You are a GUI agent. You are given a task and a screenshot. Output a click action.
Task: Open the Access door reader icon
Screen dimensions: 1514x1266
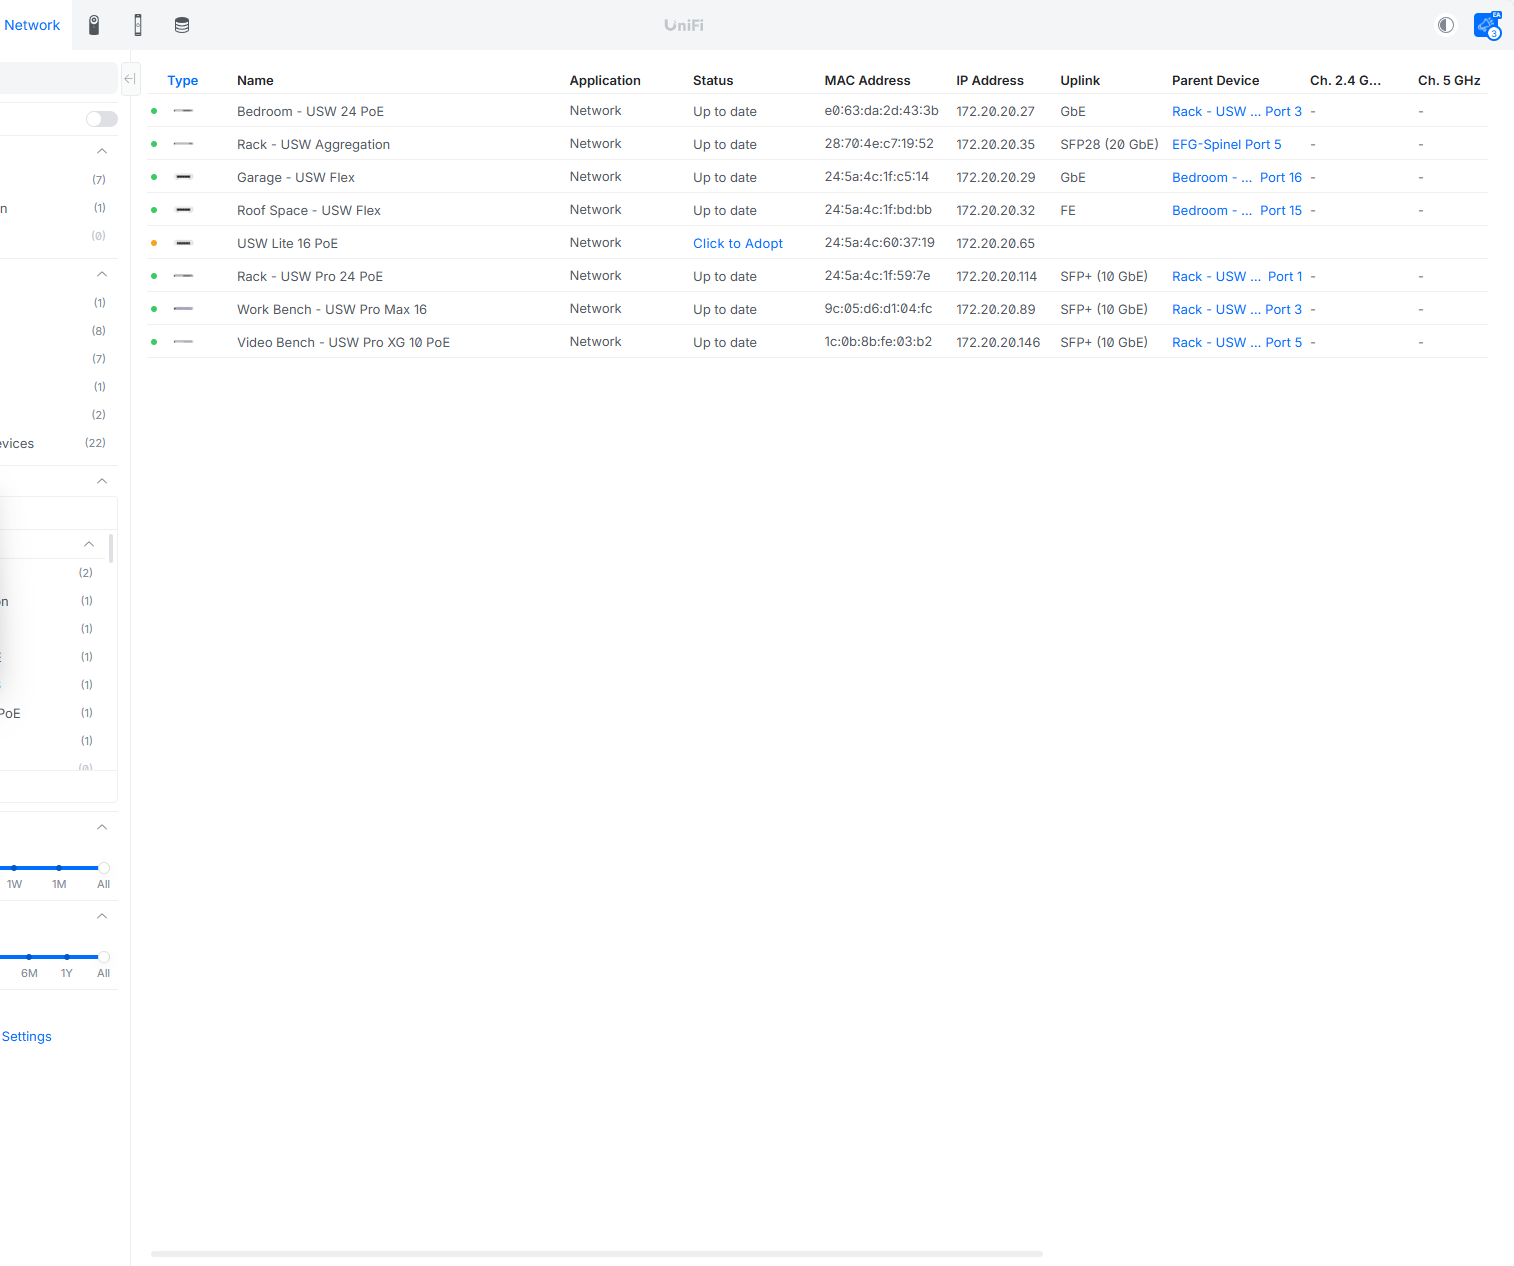138,25
